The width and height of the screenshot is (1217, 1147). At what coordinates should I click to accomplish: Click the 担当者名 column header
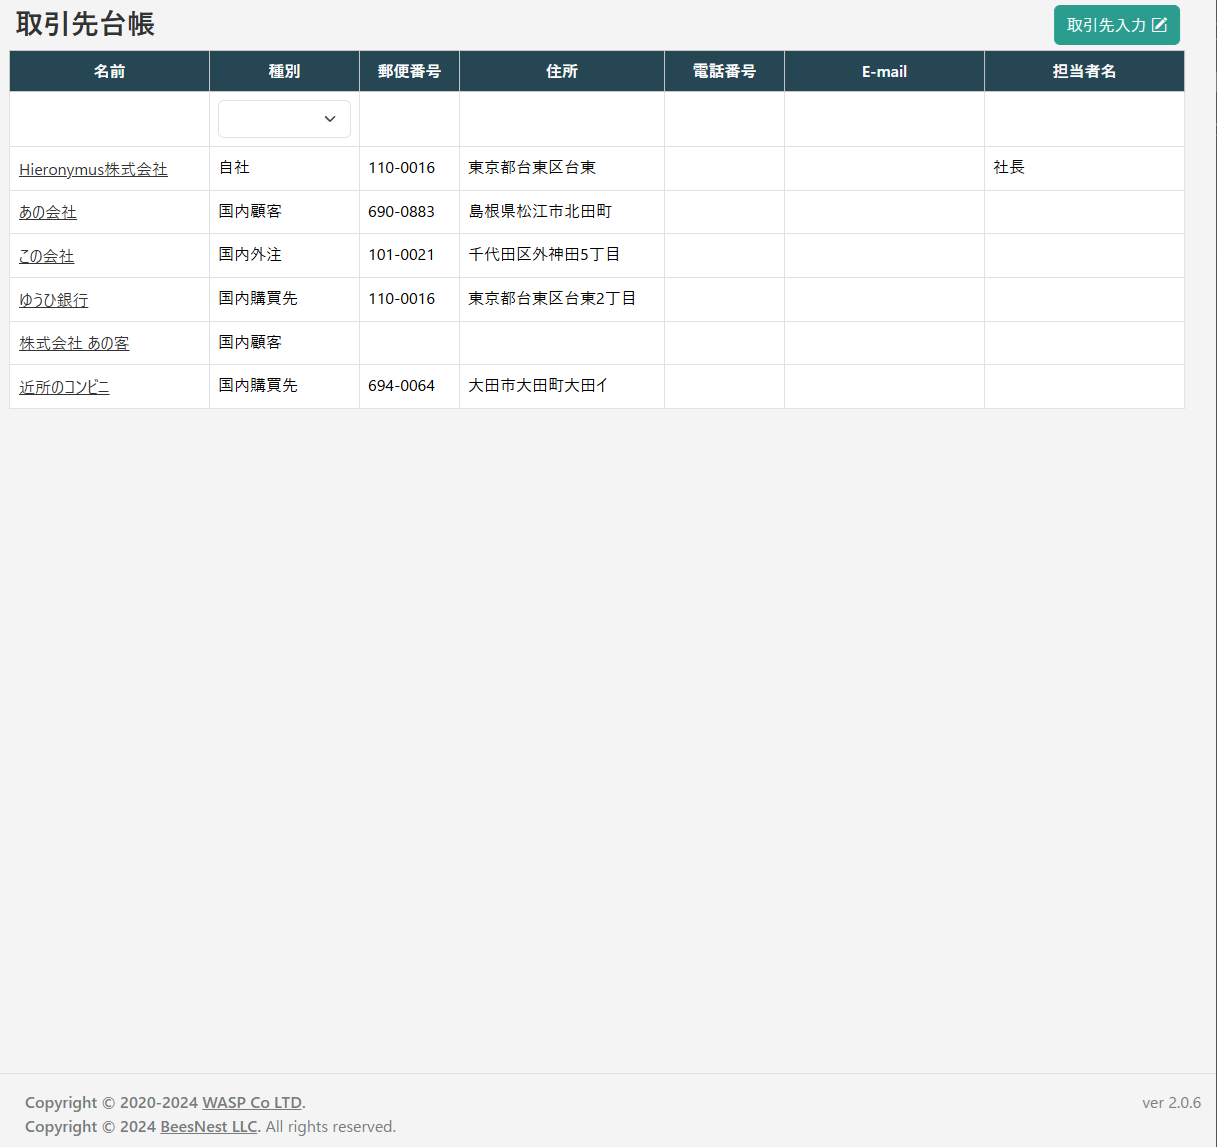[x=1084, y=71]
